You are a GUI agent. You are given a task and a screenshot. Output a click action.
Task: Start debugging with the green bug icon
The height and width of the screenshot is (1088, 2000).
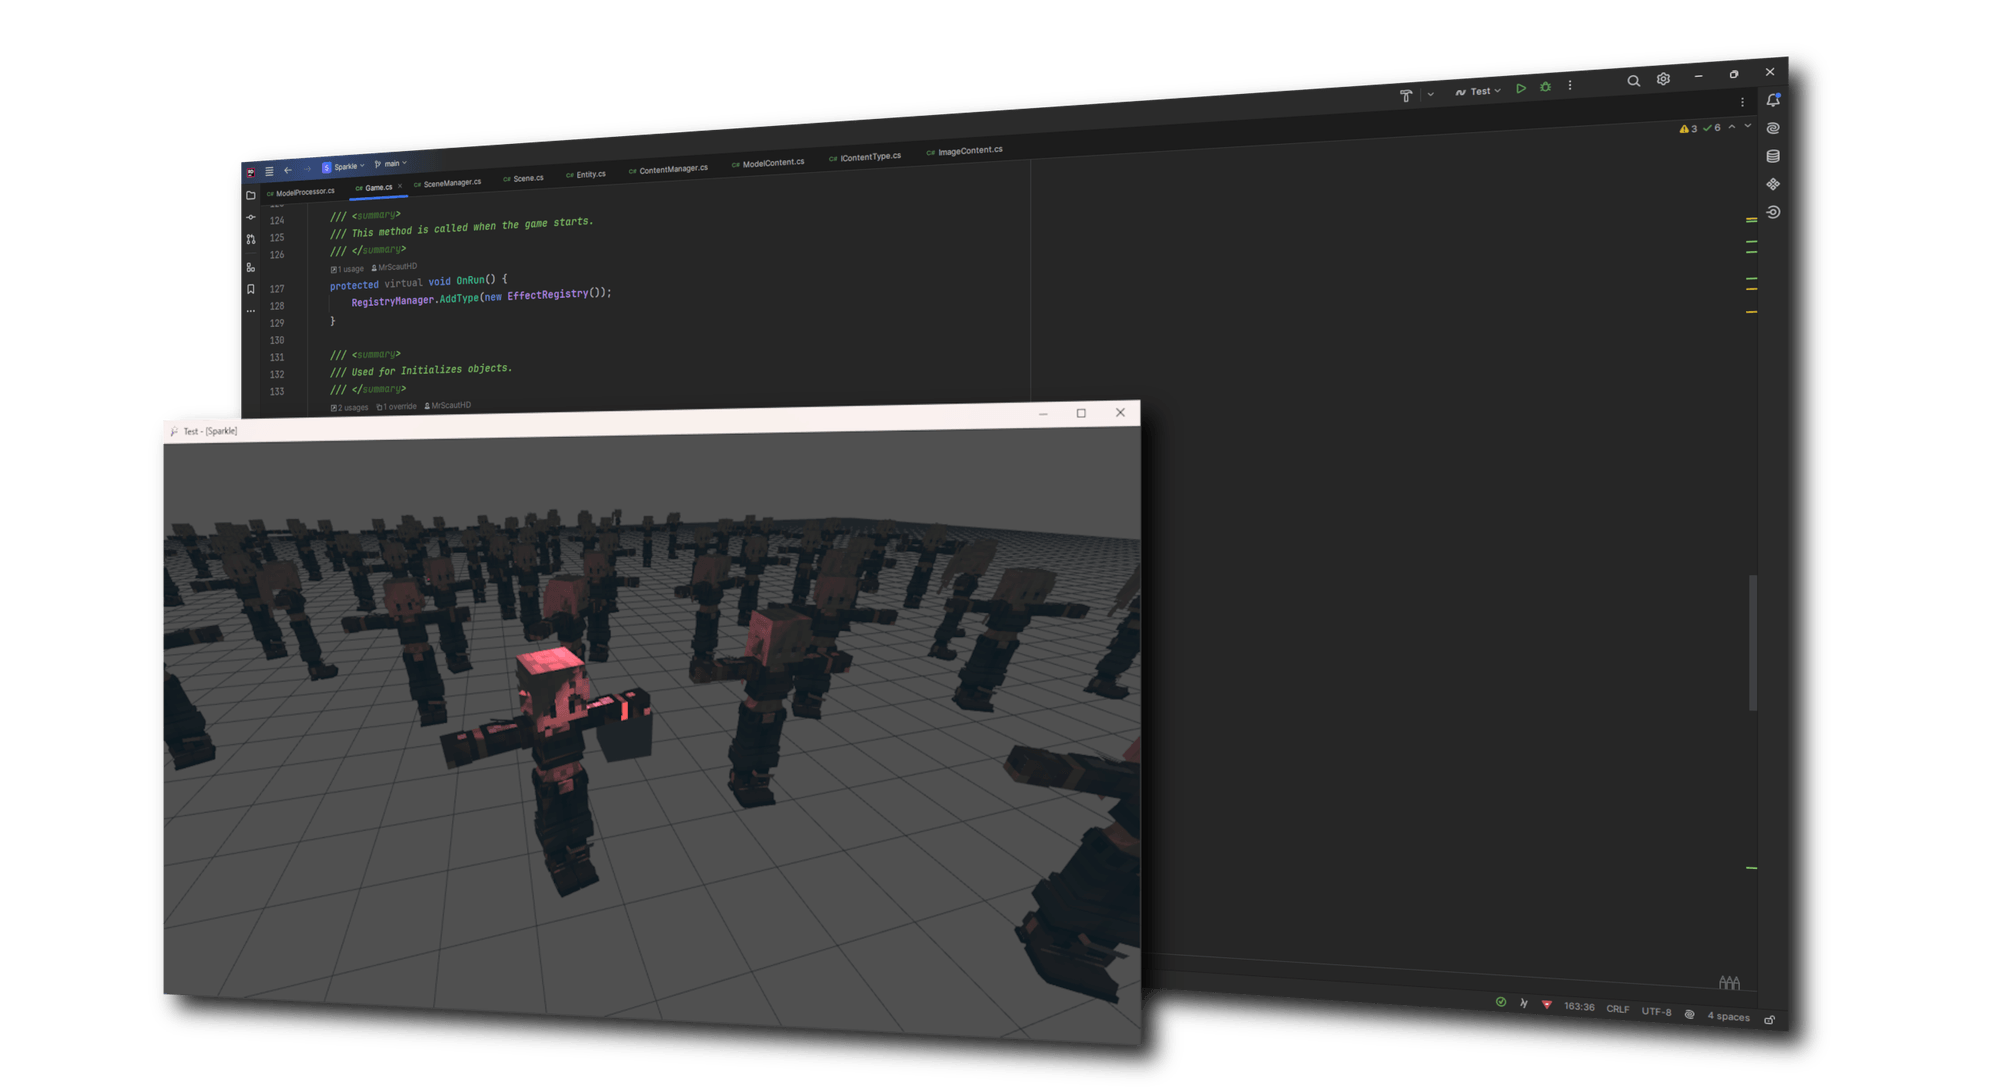[x=1545, y=87]
